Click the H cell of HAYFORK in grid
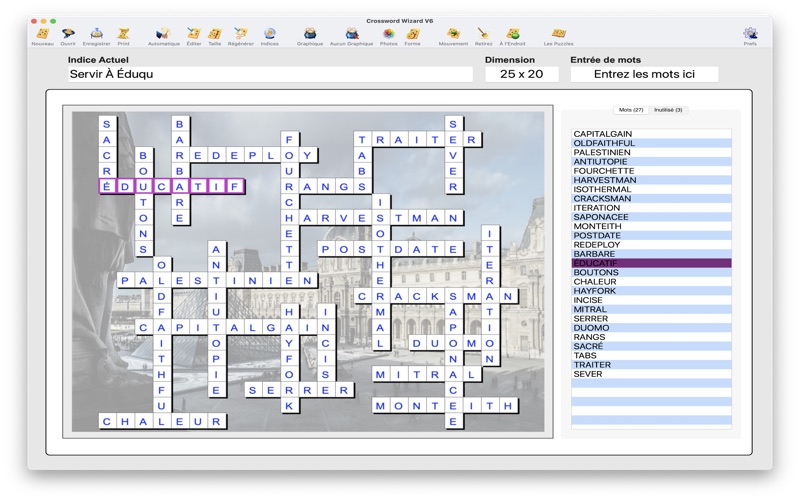This screenshot has height=500, width=800. click(289, 312)
